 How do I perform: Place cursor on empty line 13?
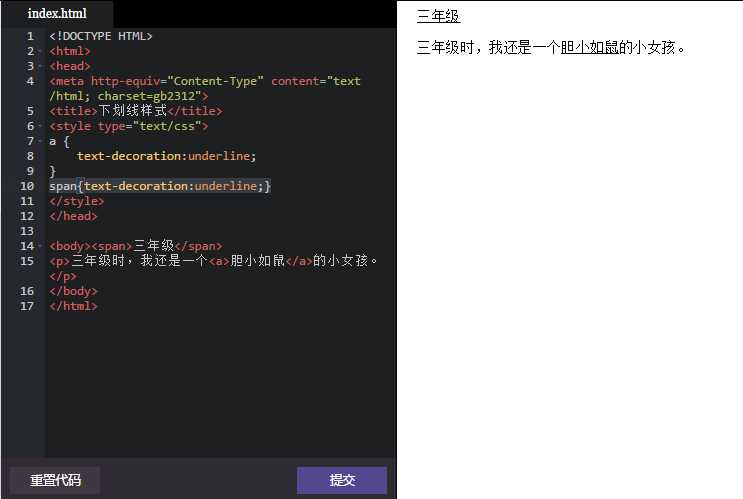(x=220, y=231)
